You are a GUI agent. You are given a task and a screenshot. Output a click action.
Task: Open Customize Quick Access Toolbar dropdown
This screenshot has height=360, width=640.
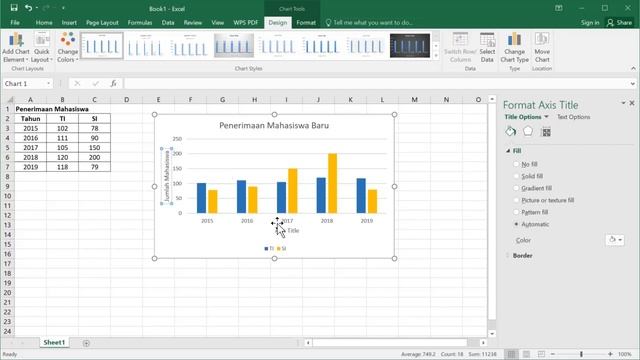coord(63,8)
